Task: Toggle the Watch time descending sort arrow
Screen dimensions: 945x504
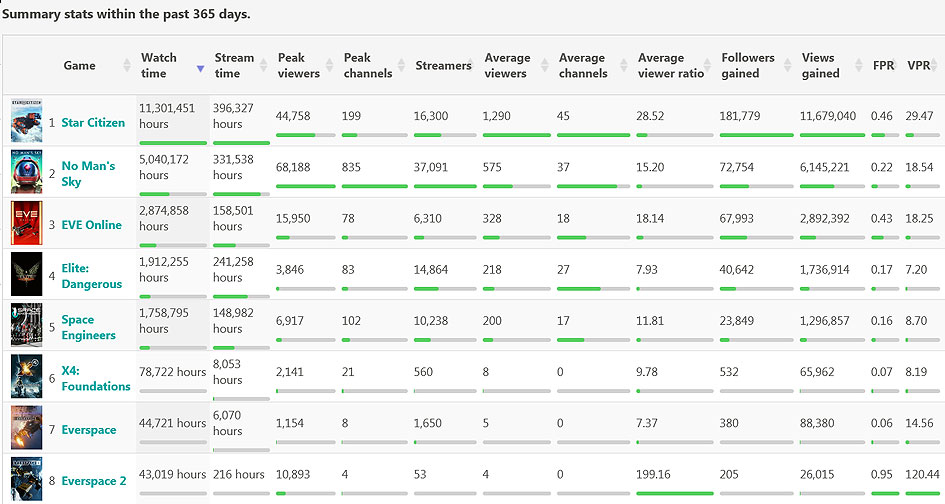Action: [201, 69]
